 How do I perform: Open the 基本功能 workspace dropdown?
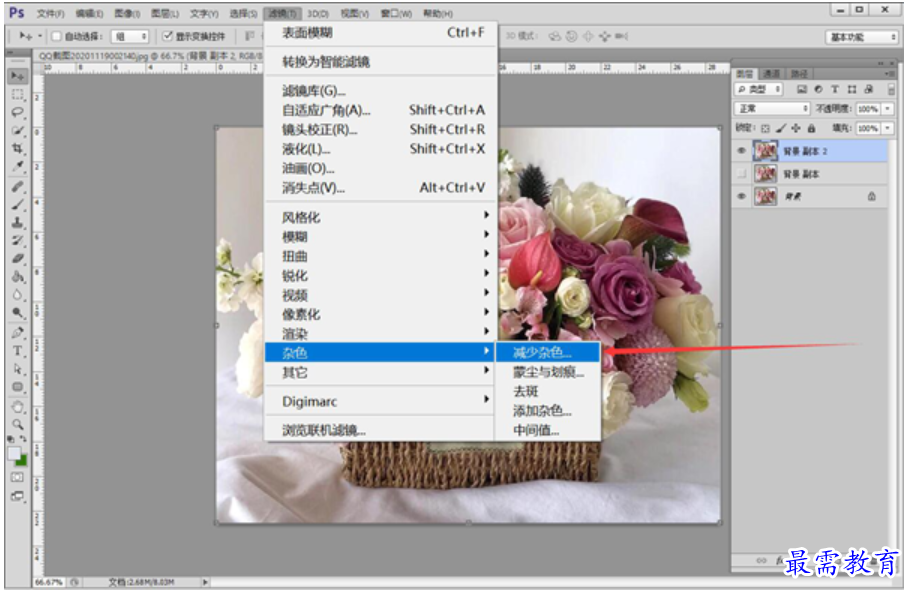coord(861,37)
